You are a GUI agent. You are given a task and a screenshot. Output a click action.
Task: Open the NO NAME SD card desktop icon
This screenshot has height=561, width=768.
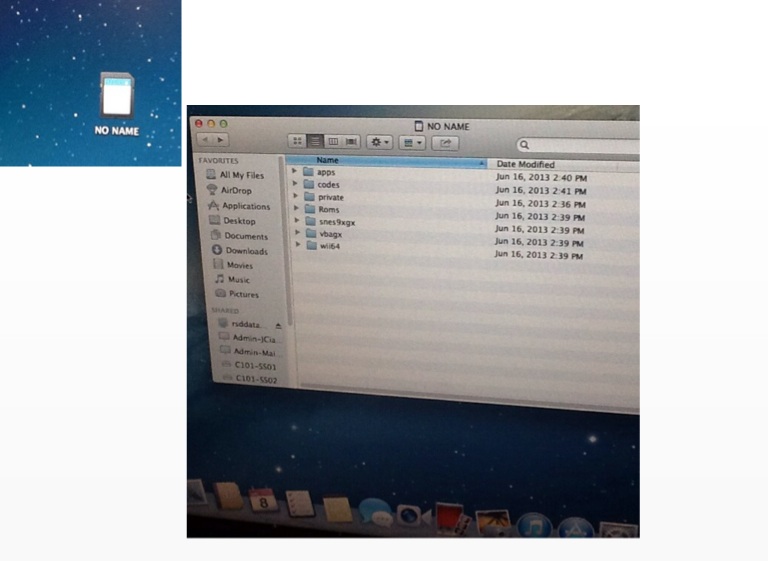[116, 98]
